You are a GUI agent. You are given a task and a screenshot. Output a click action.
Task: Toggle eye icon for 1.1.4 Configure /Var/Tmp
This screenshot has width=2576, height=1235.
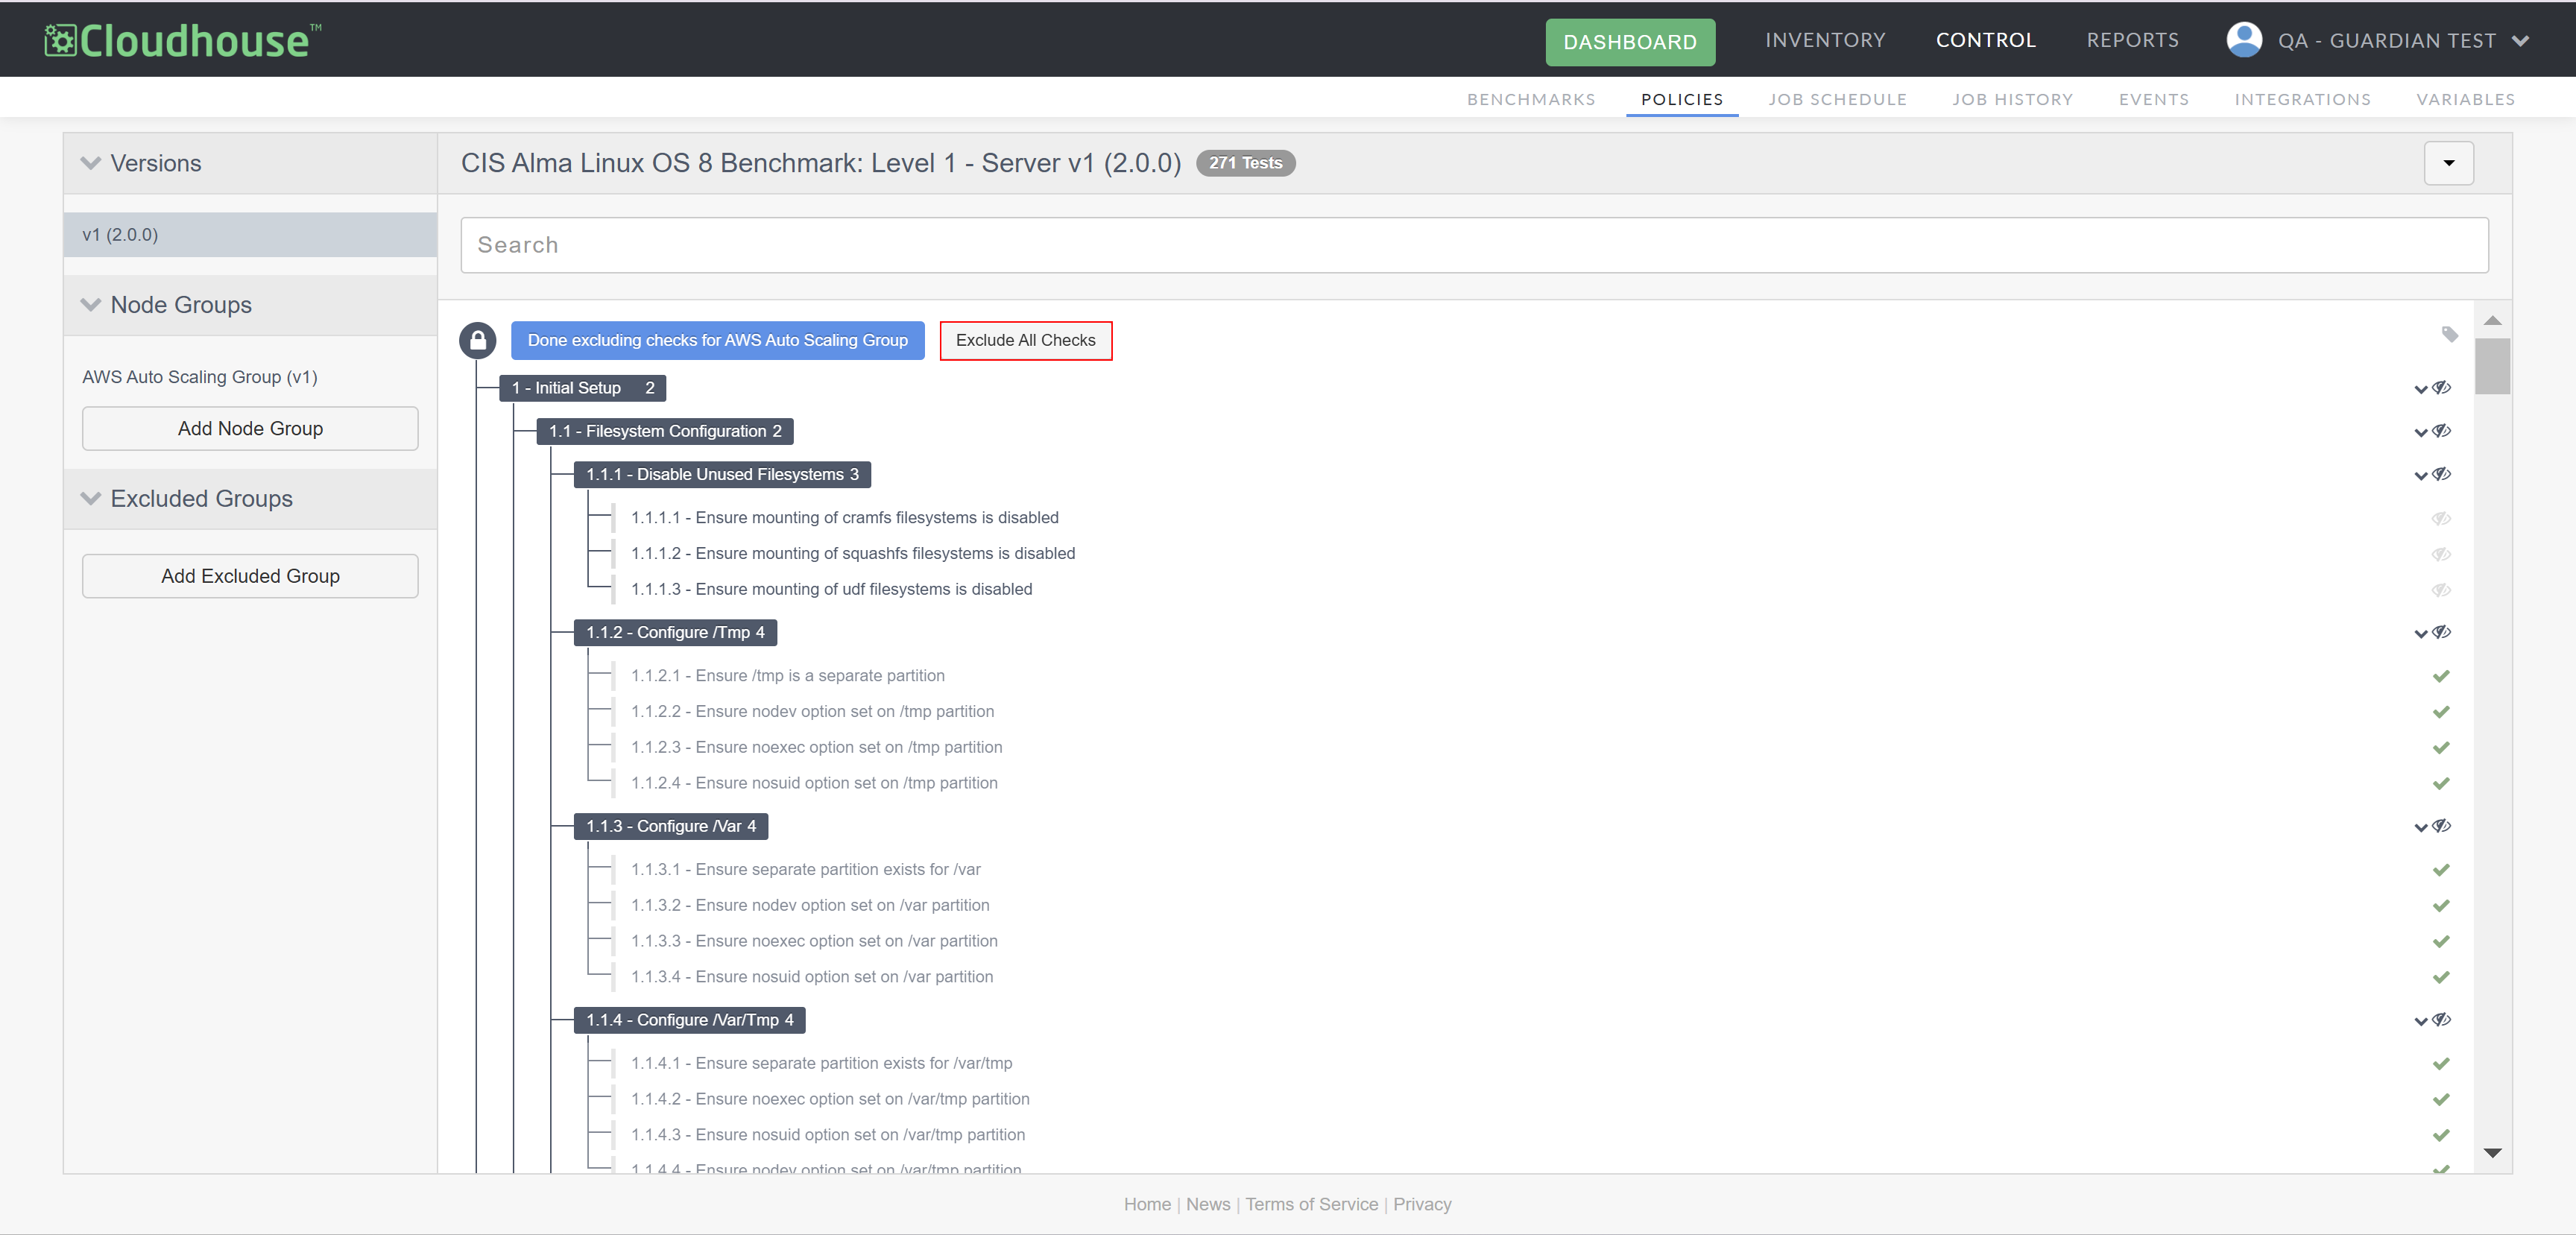[2442, 1020]
